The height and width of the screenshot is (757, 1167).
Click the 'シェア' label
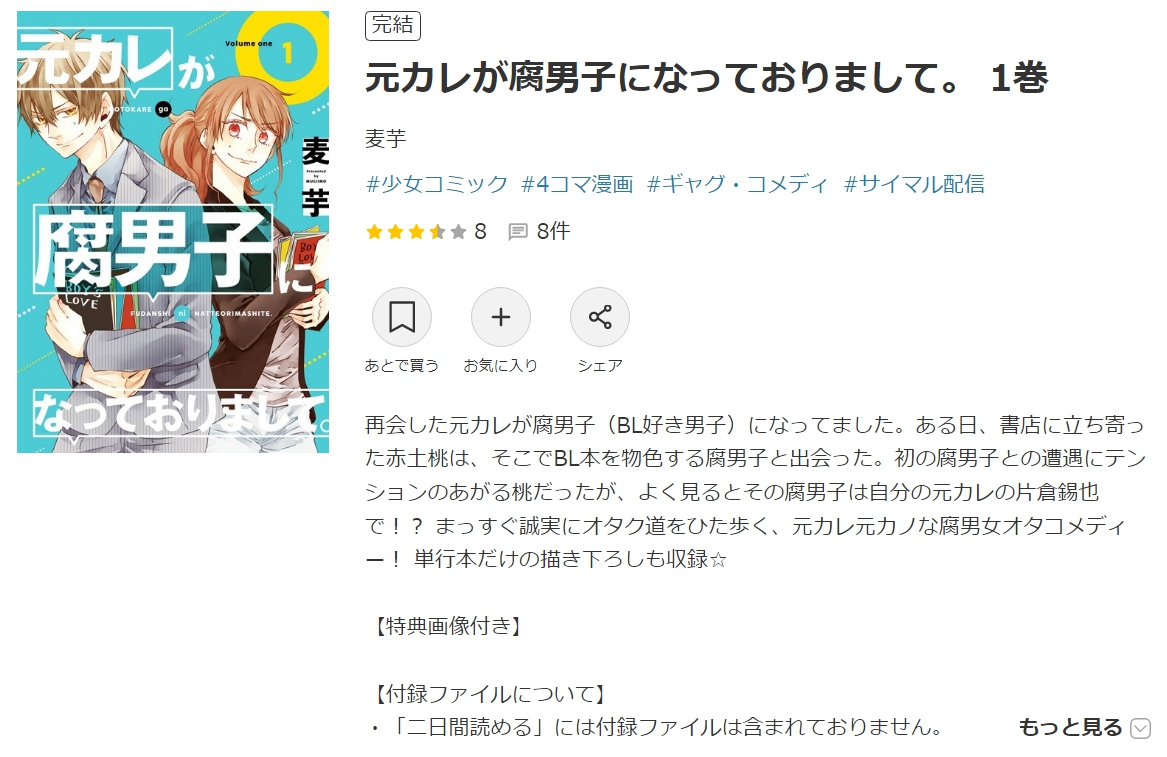pyautogui.click(x=600, y=365)
